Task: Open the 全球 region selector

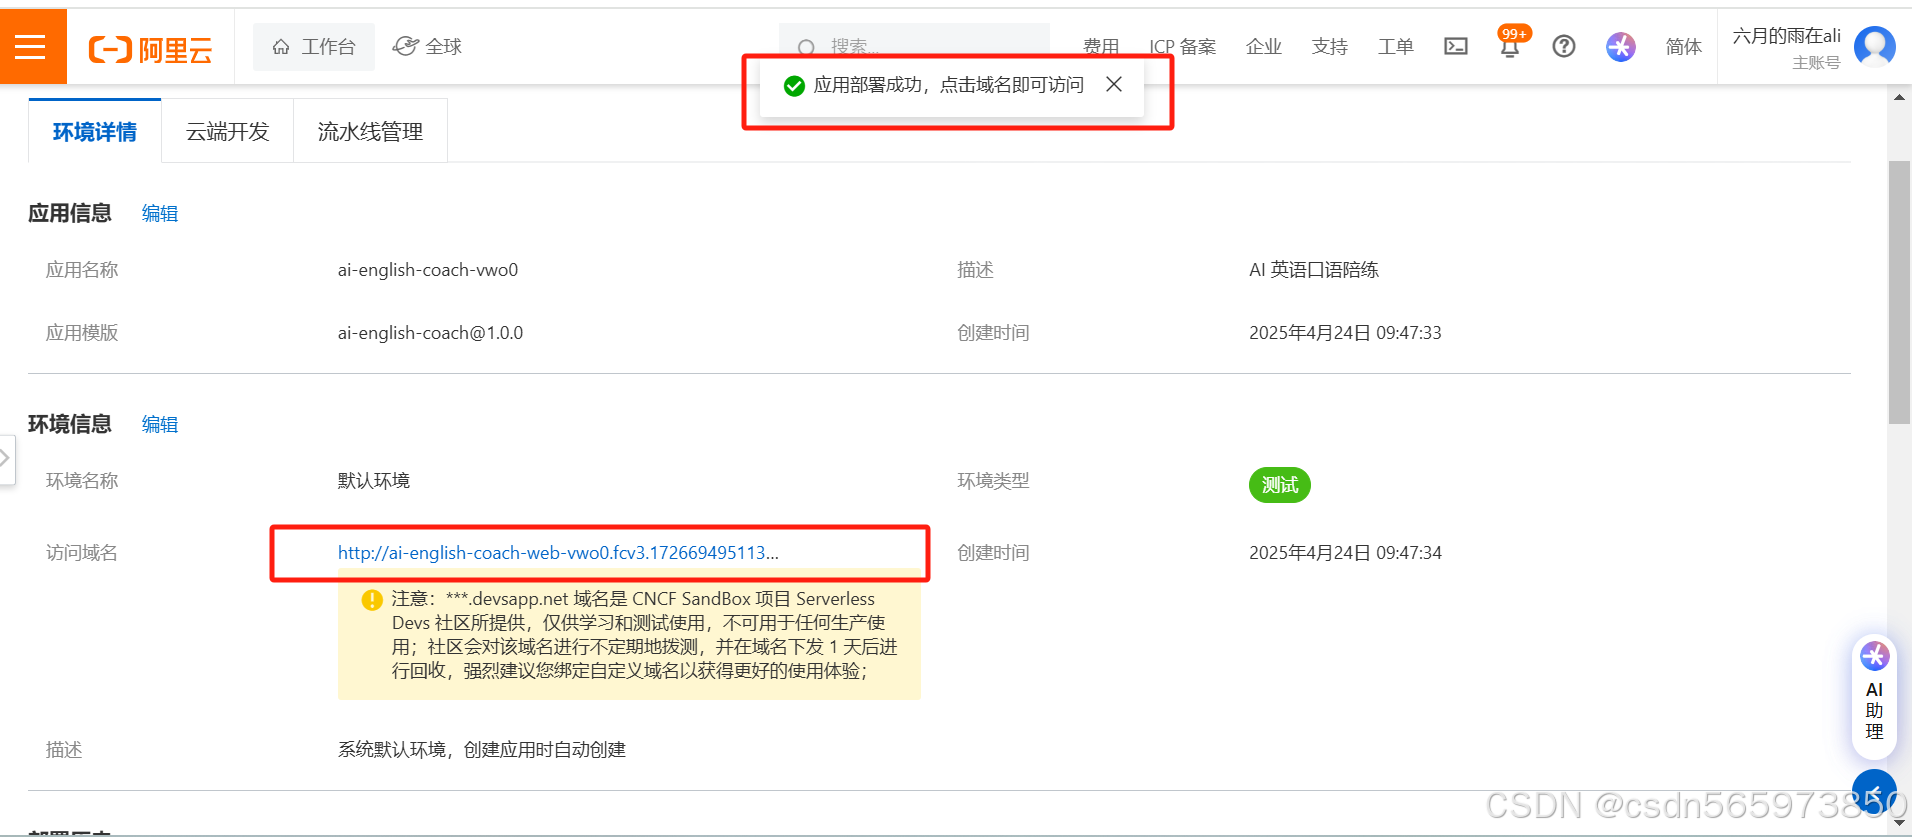Action: pos(427,47)
